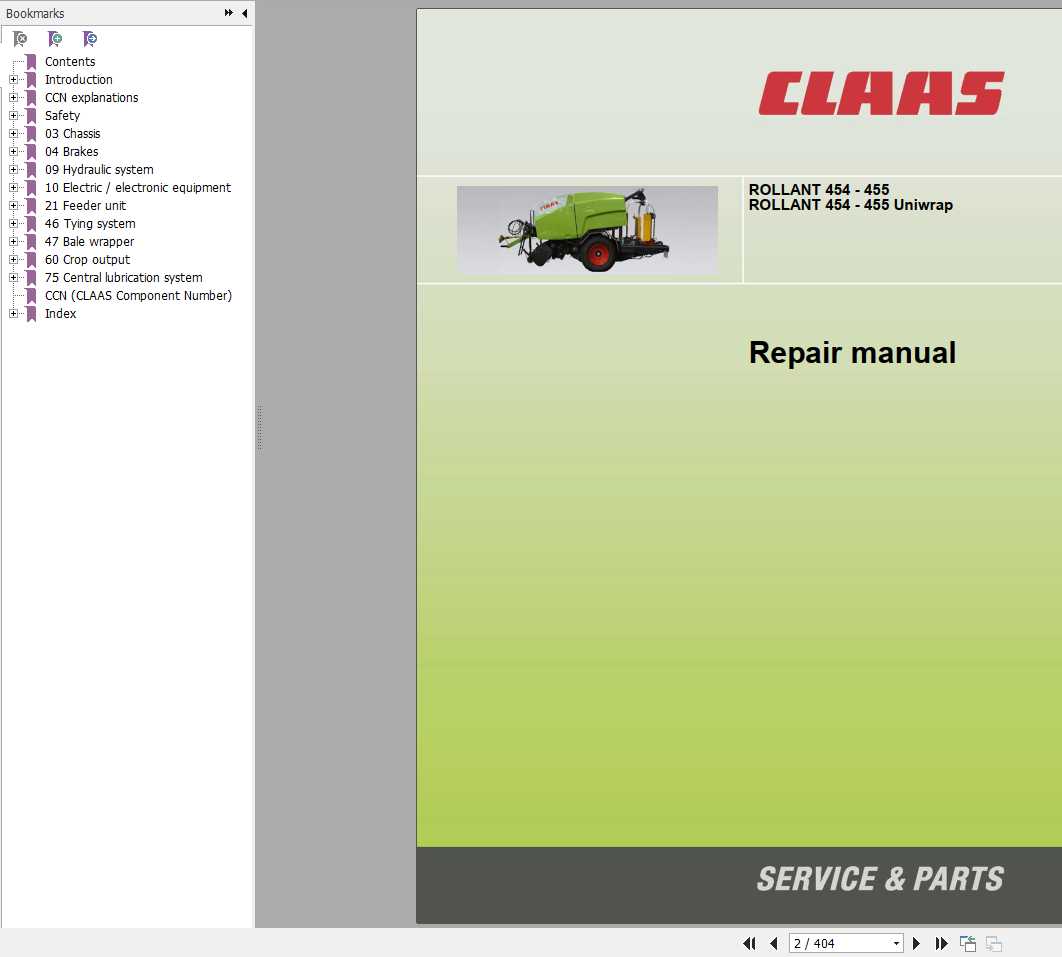
Task: Go to the previous page
Action: (773, 943)
